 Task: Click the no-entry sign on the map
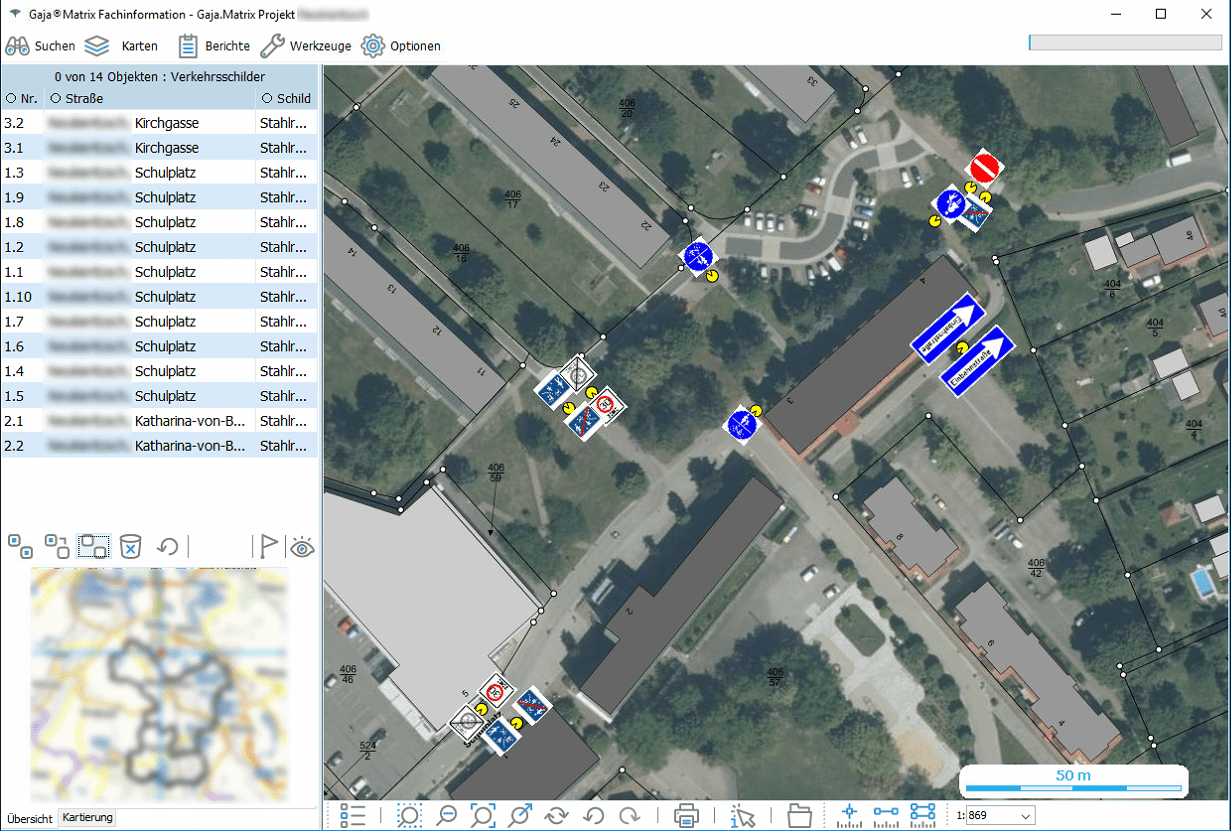pos(984,167)
